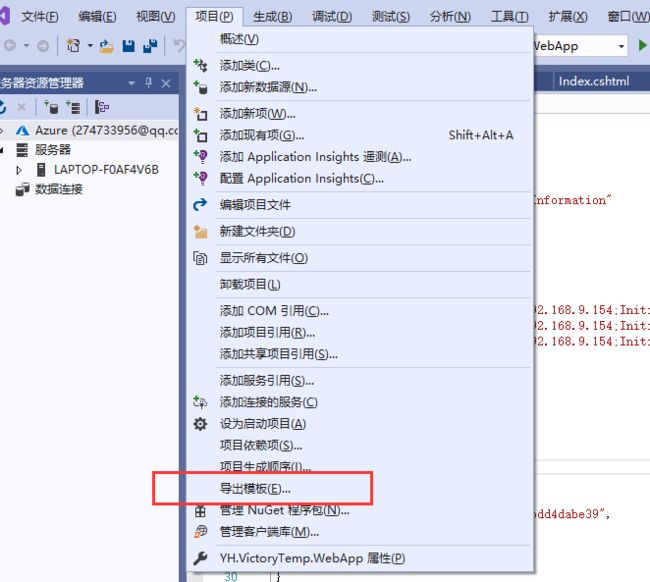
Task: Select 项目依赖项(S)... entry
Action: tap(360, 445)
